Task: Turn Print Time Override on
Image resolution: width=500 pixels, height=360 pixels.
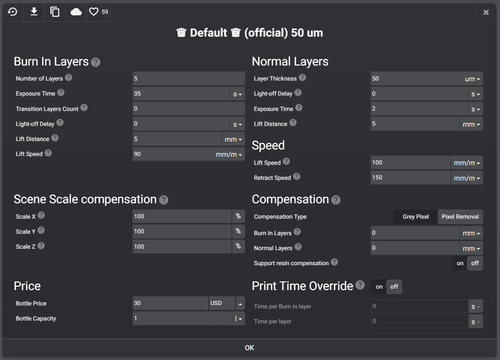Action: pos(379,287)
